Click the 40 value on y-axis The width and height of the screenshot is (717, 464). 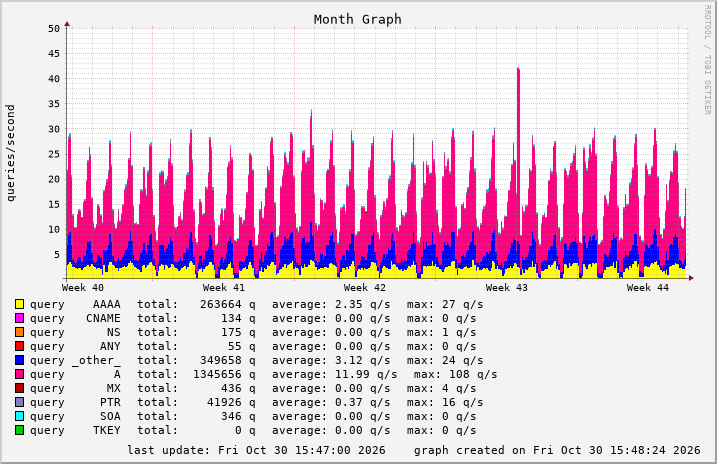coord(54,79)
